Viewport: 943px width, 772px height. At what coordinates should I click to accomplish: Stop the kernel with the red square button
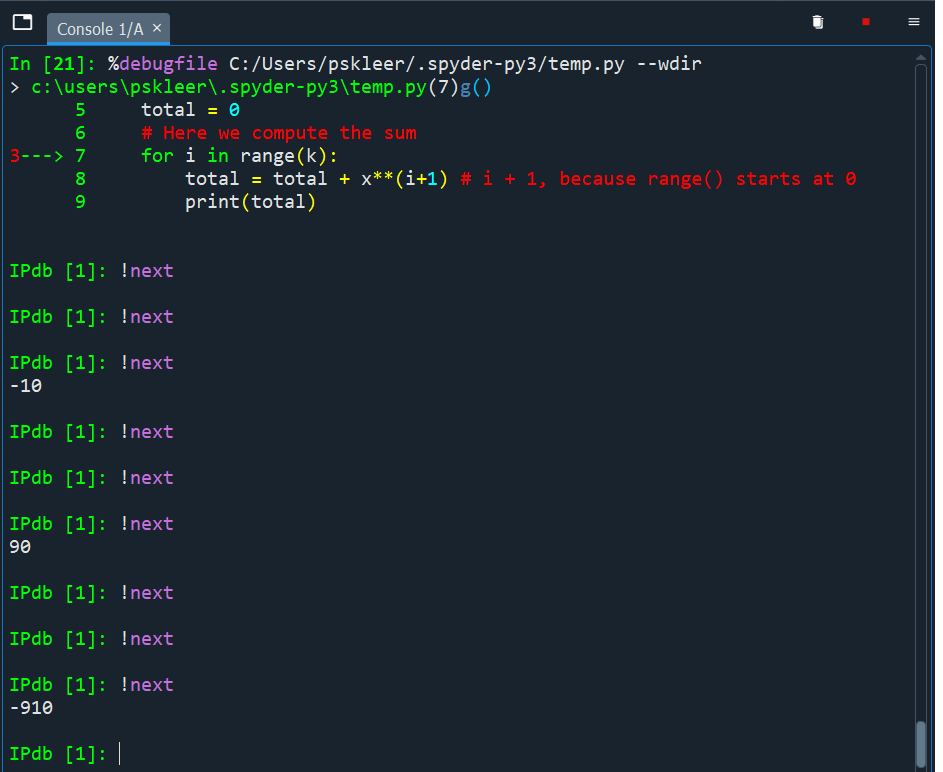[x=865, y=22]
